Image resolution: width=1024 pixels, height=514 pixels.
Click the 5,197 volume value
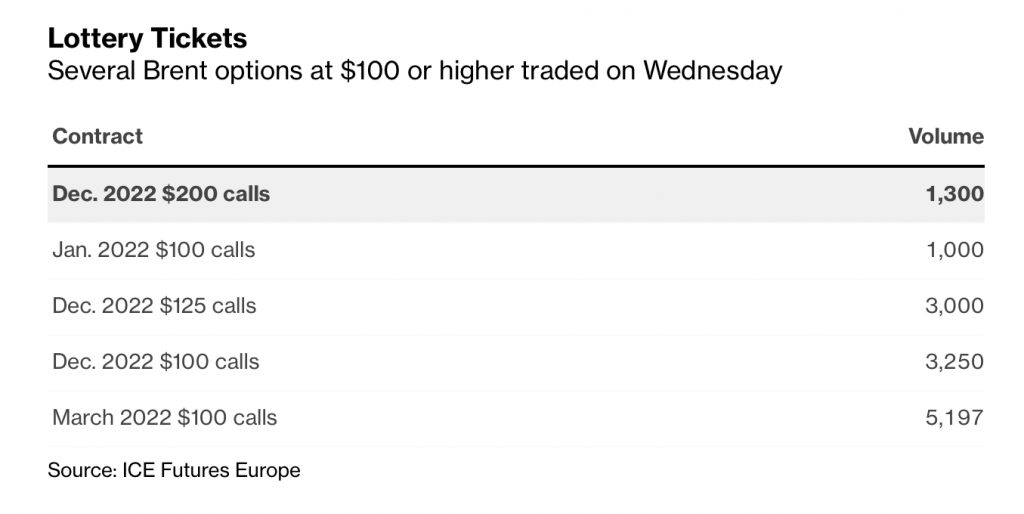click(956, 417)
